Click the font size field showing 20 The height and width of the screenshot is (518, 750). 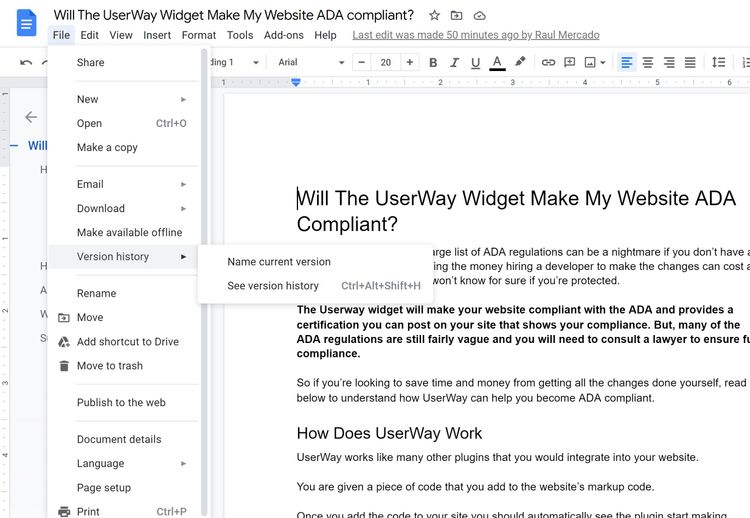point(386,62)
